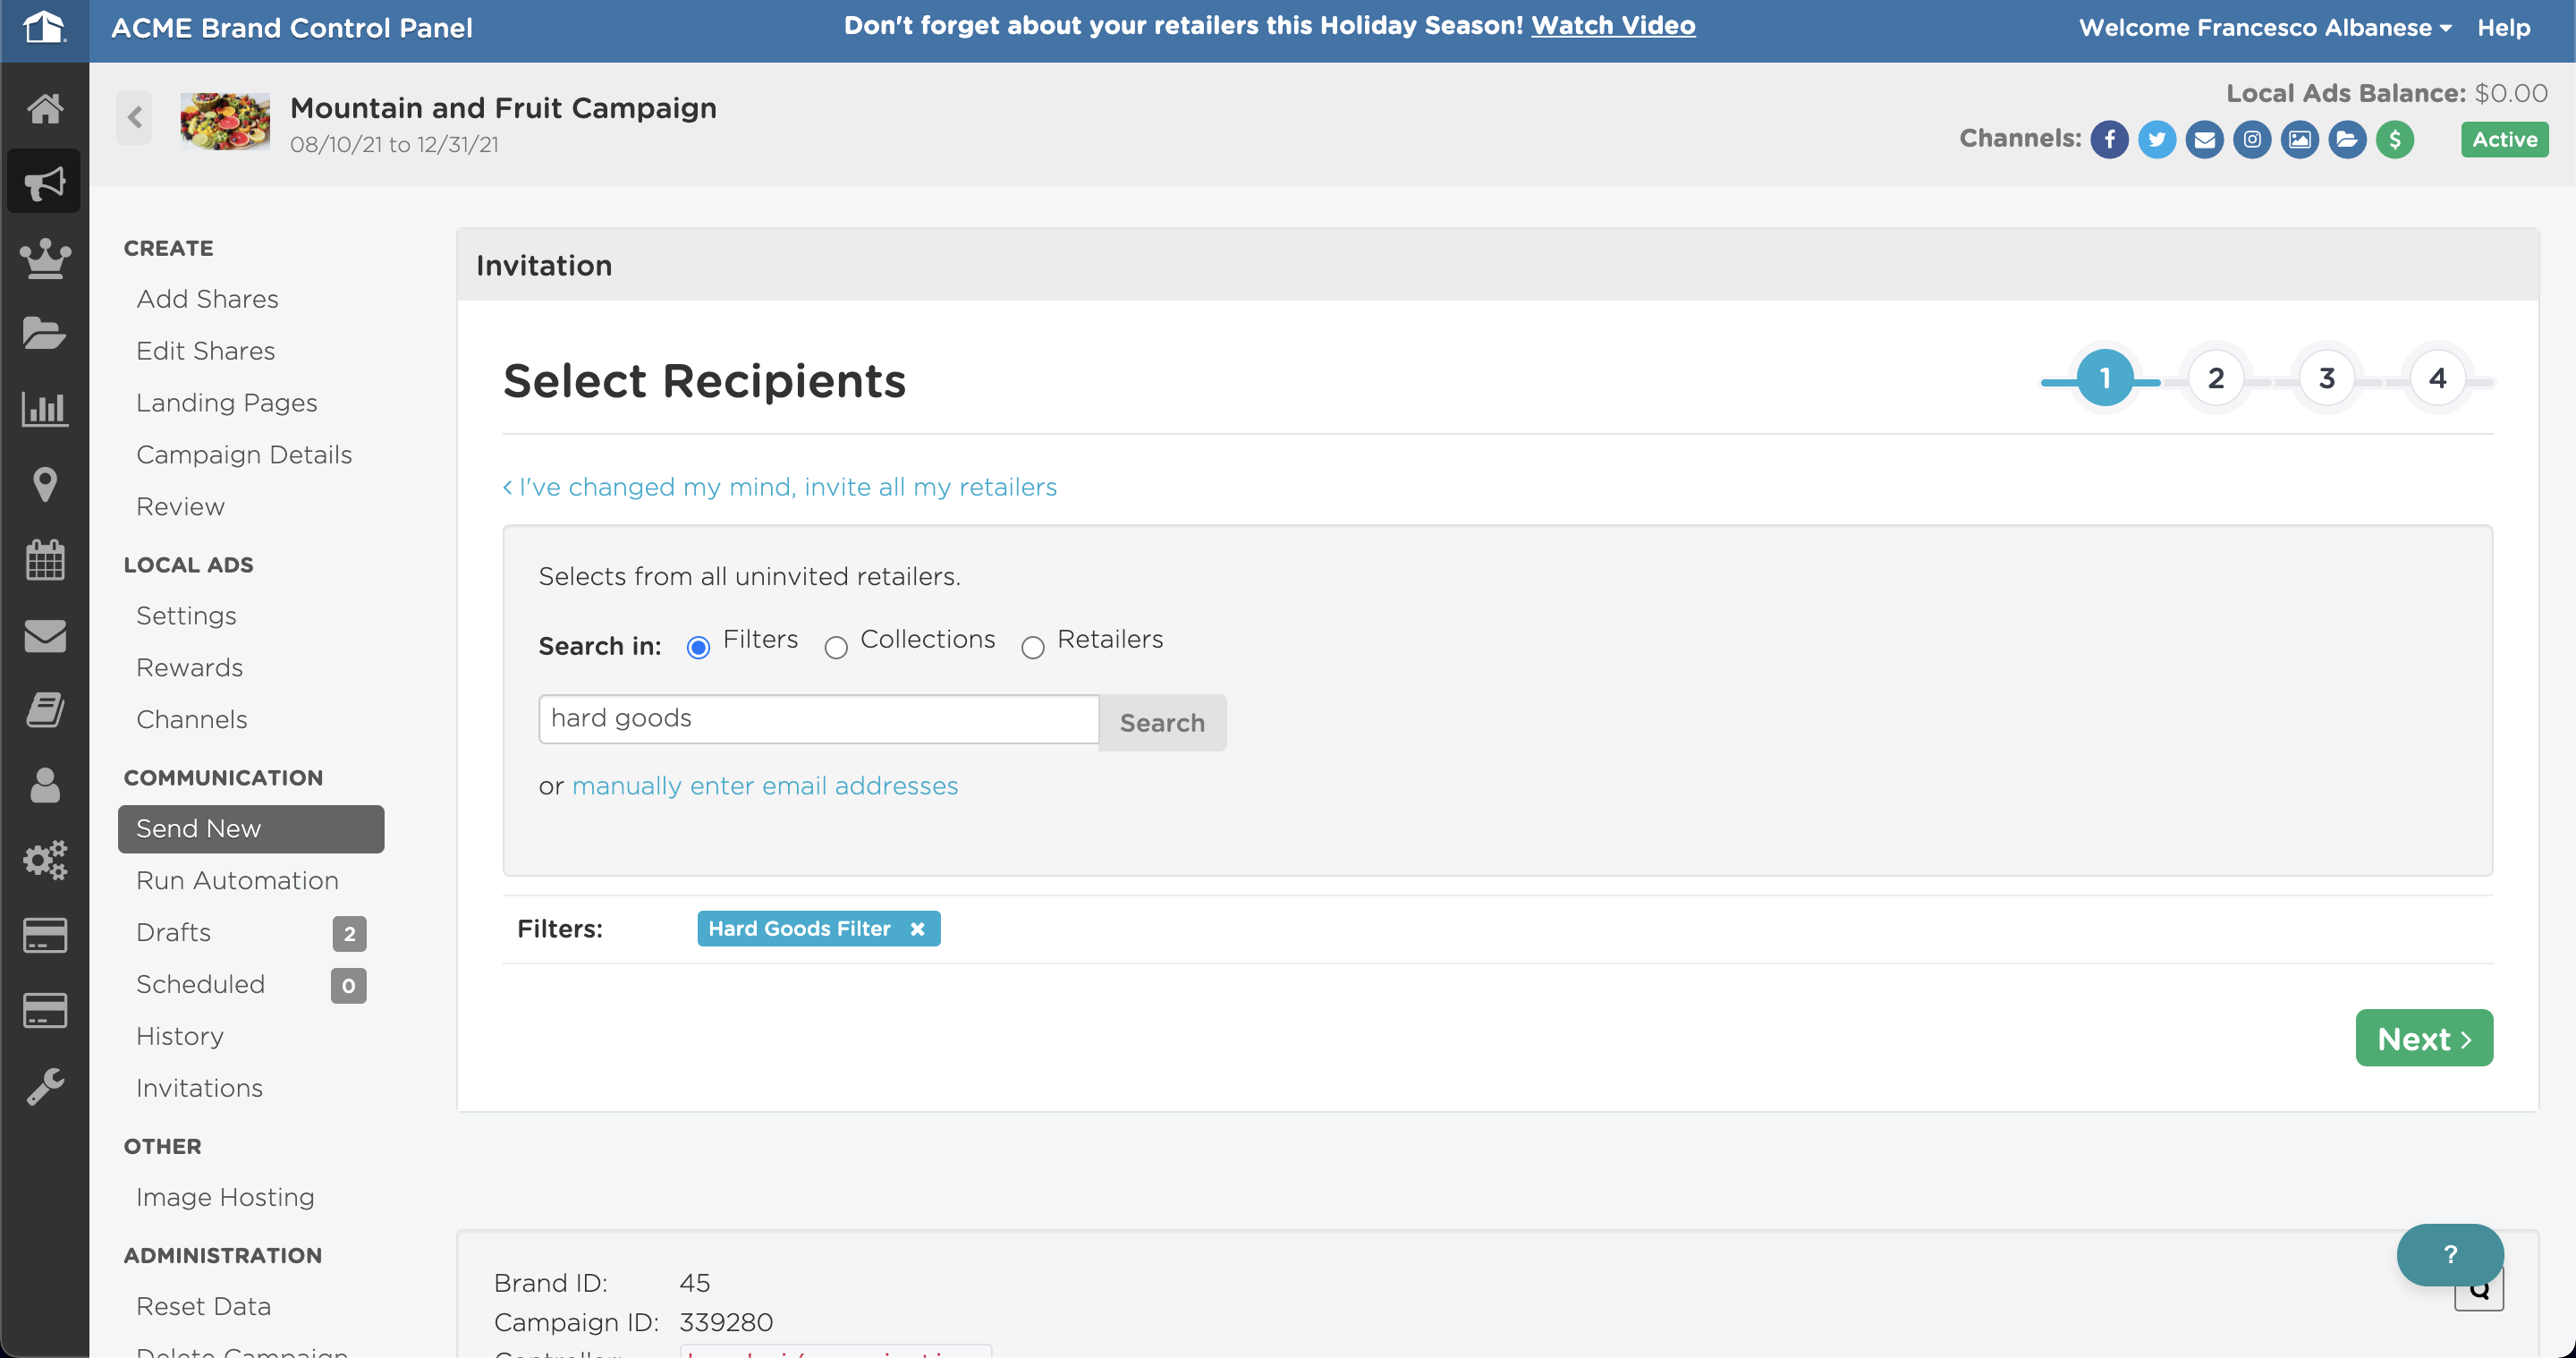Click the Search button
Screen dimensions: 2576x1358
[x=1162, y=722]
